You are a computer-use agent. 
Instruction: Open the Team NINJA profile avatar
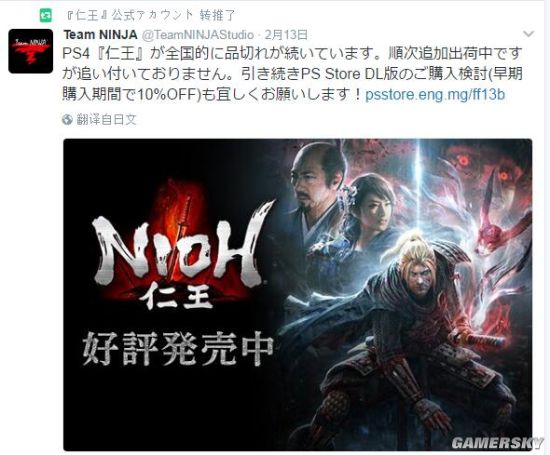click(31, 51)
